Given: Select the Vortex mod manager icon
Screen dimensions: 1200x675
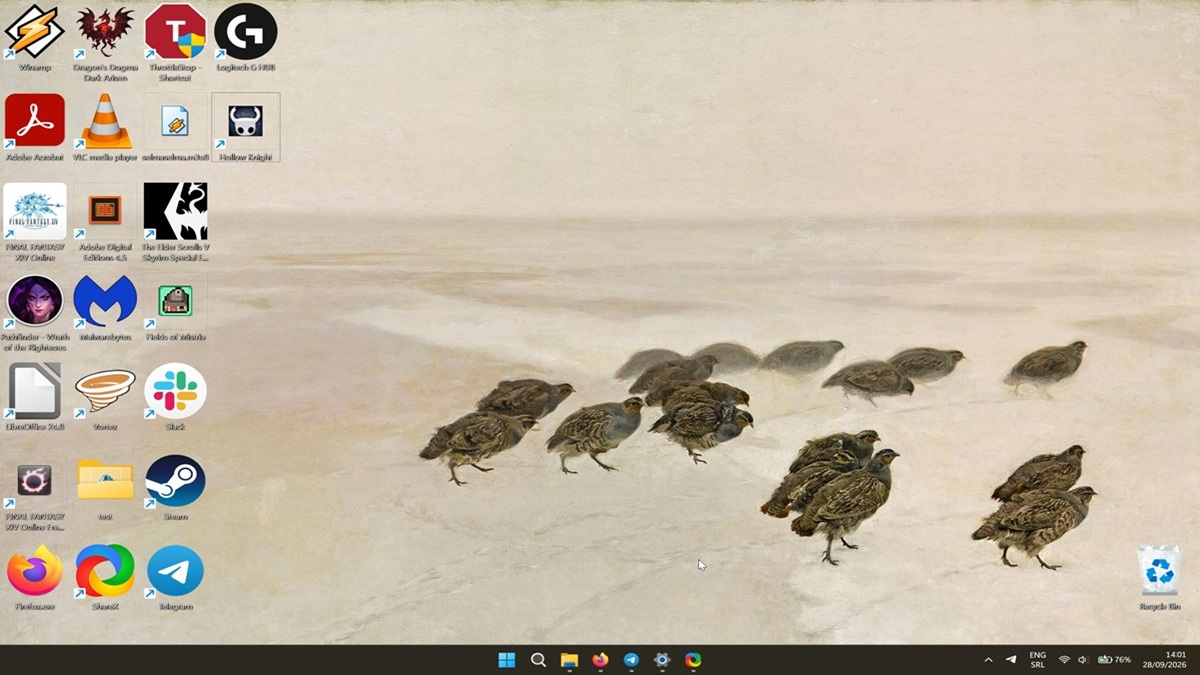Looking at the screenshot, I should coord(105,398).
